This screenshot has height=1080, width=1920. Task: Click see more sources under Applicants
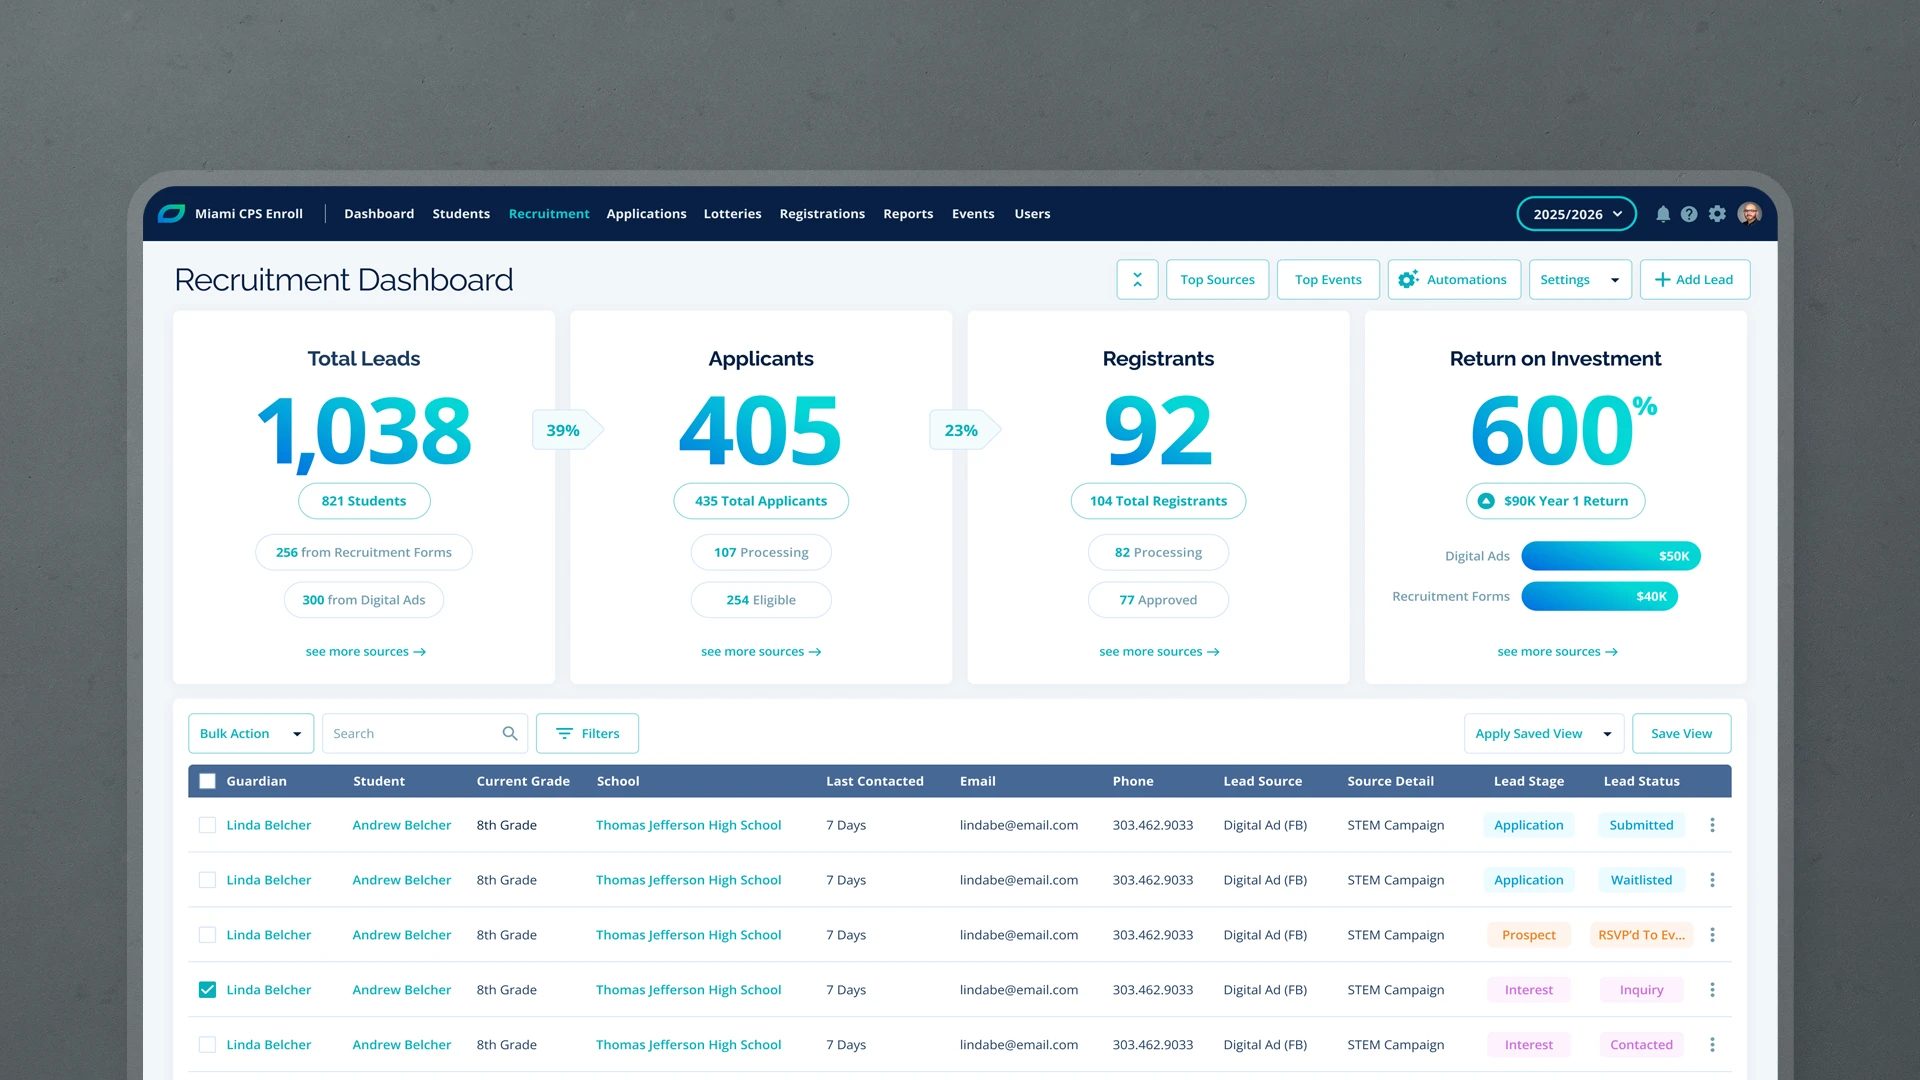point(760,652)
